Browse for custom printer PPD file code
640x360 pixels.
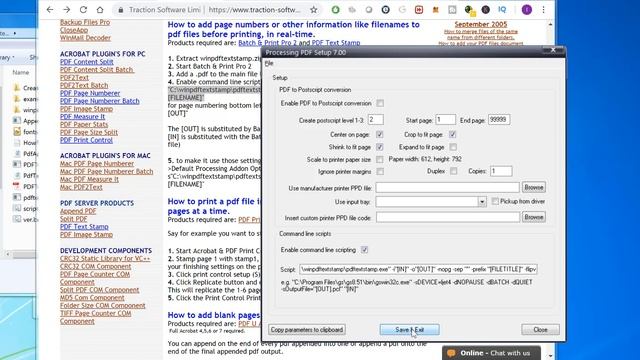click(533, 217)
